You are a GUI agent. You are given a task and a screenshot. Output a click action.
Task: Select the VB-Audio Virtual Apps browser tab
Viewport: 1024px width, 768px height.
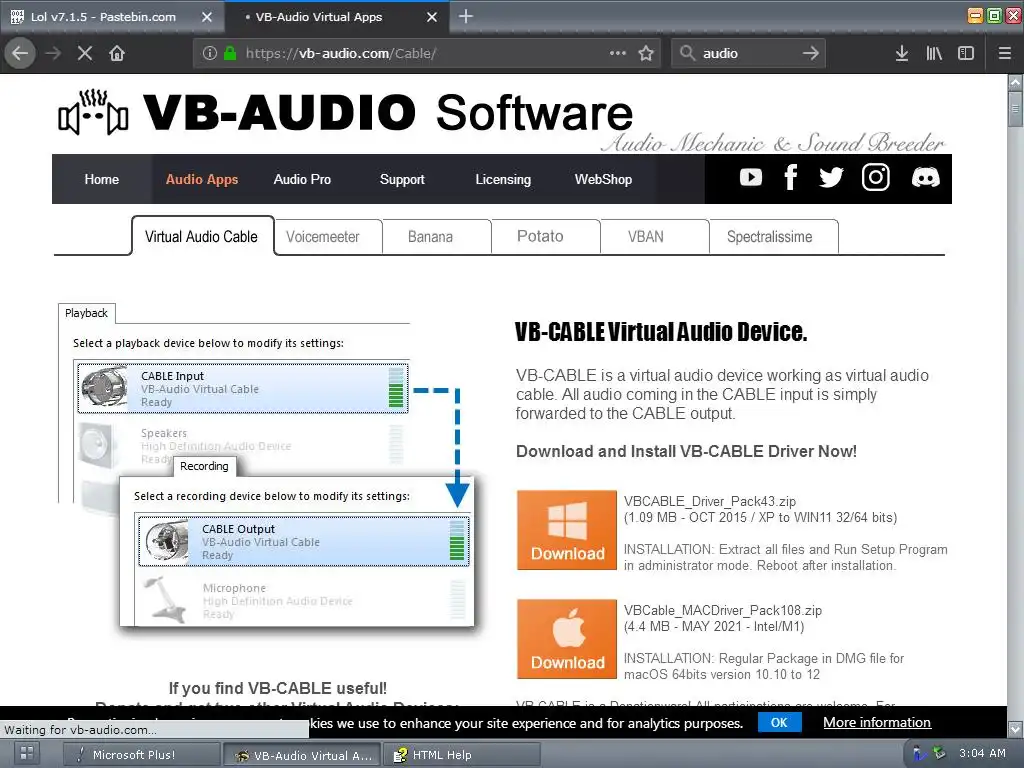click(336, 17)
